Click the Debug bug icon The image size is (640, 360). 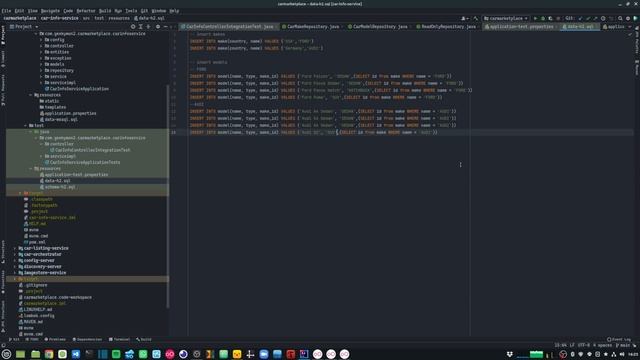(543, 18)
